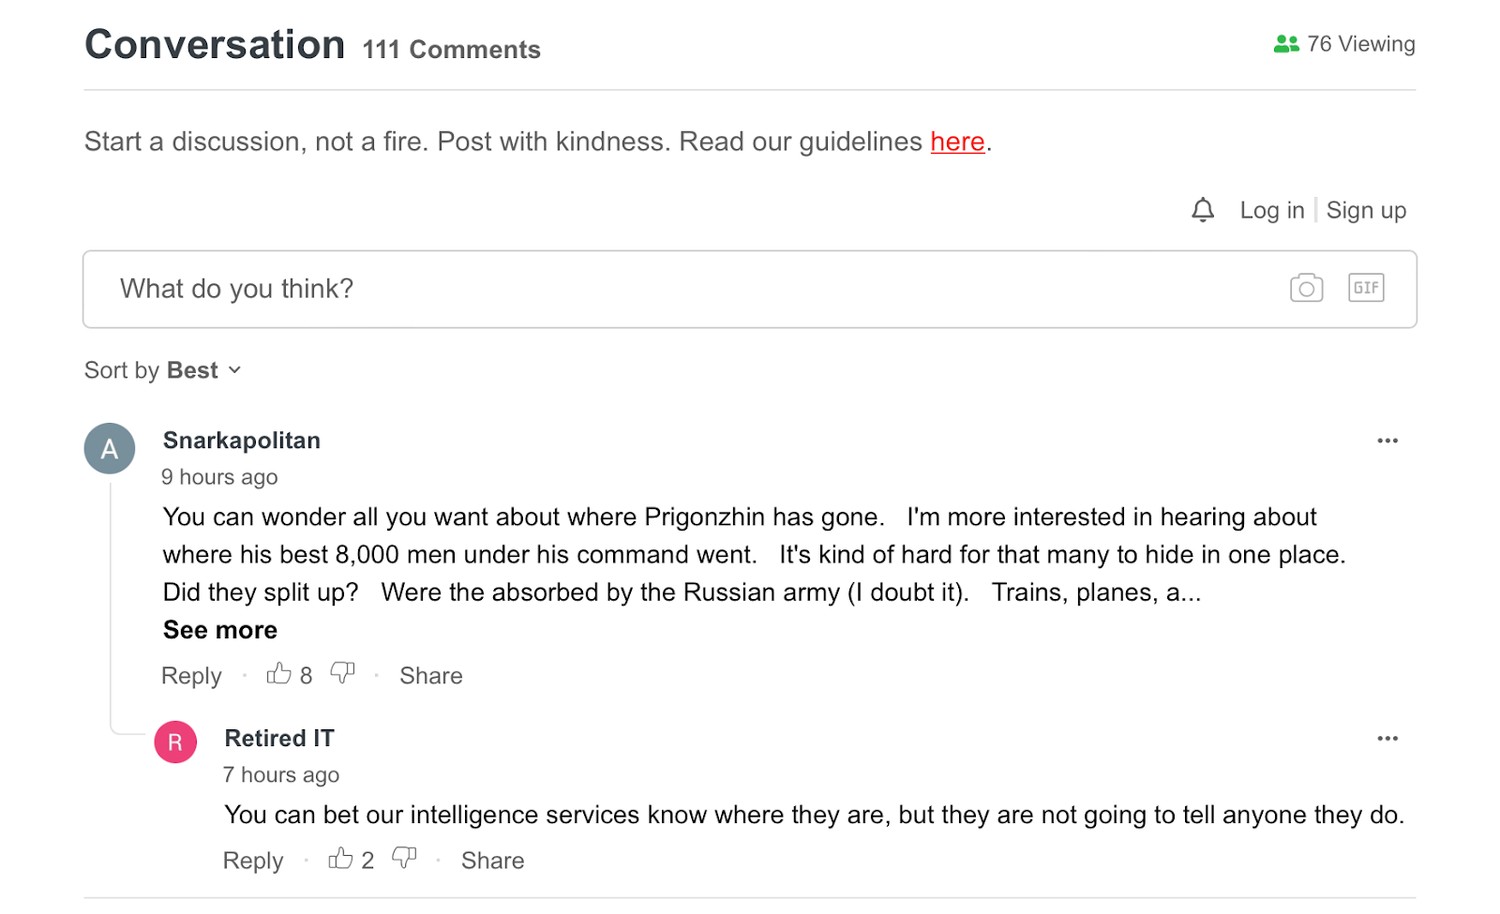The width and height of the screenshot is (1500, 914).
Task: Open the options menu on Snarkapolitan's comment
Action: tap(1387, 440)
